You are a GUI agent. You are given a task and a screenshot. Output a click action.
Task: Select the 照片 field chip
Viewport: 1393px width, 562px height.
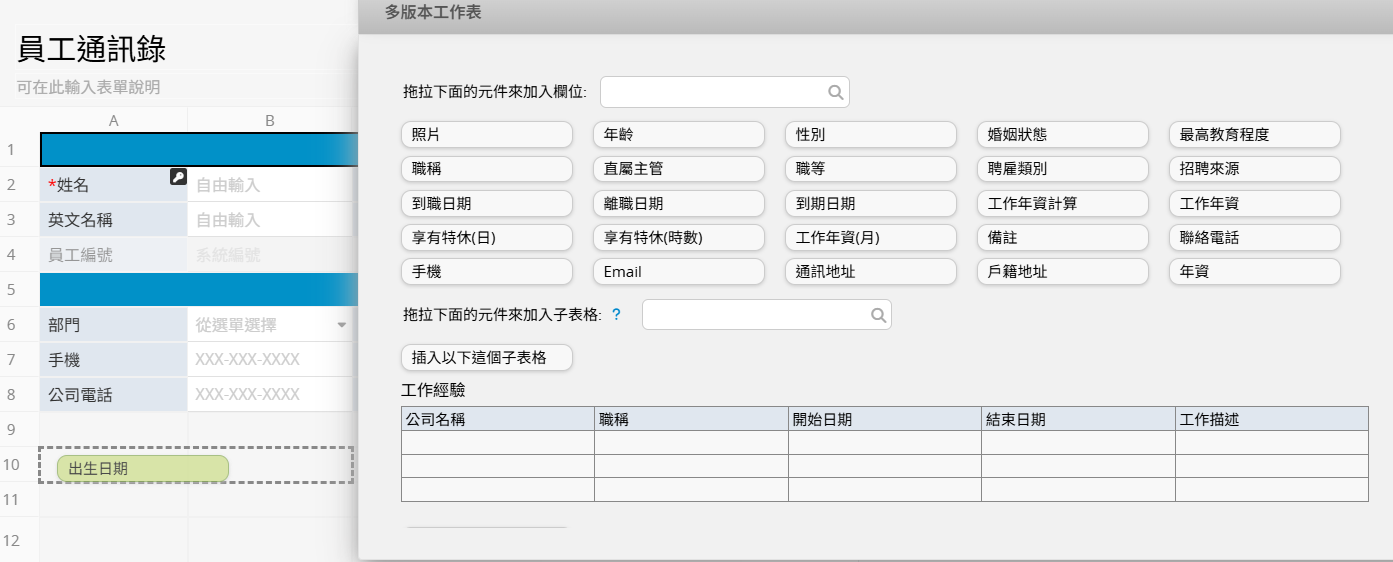pyautogui.click(x=486, y=134)
